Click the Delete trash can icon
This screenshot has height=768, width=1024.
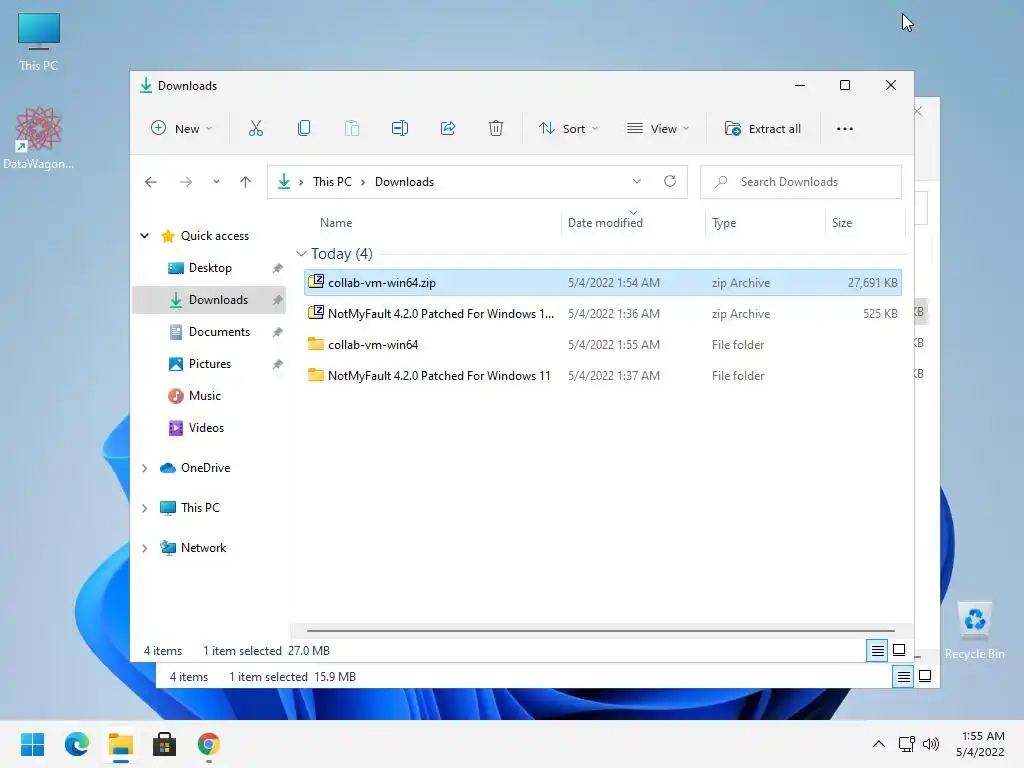(496, 129)
